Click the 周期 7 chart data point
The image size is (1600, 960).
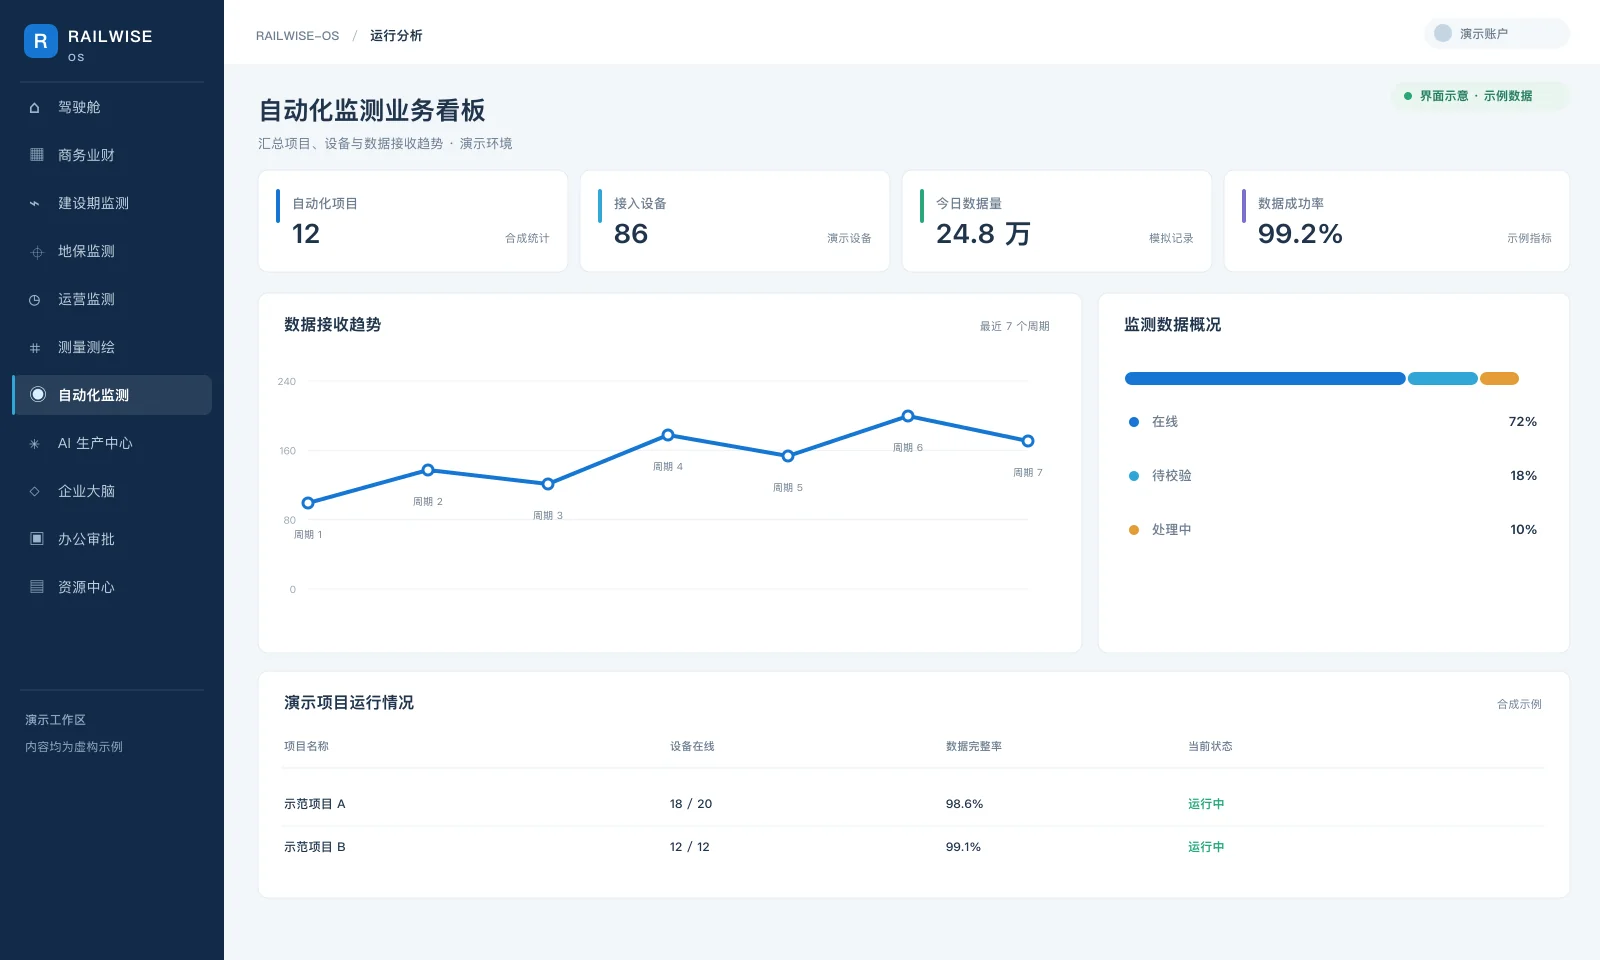tap(1028, 441)
